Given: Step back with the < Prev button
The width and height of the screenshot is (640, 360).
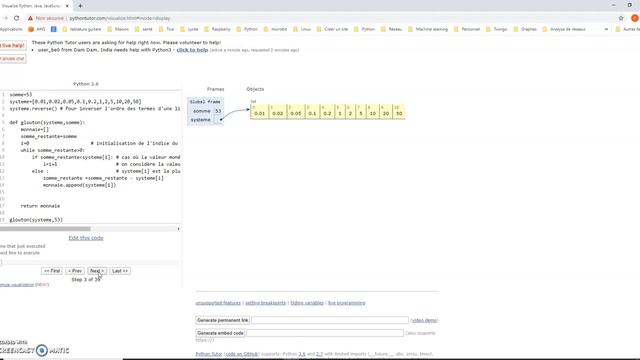Looking at the screenshot, I should click(75, 271).
